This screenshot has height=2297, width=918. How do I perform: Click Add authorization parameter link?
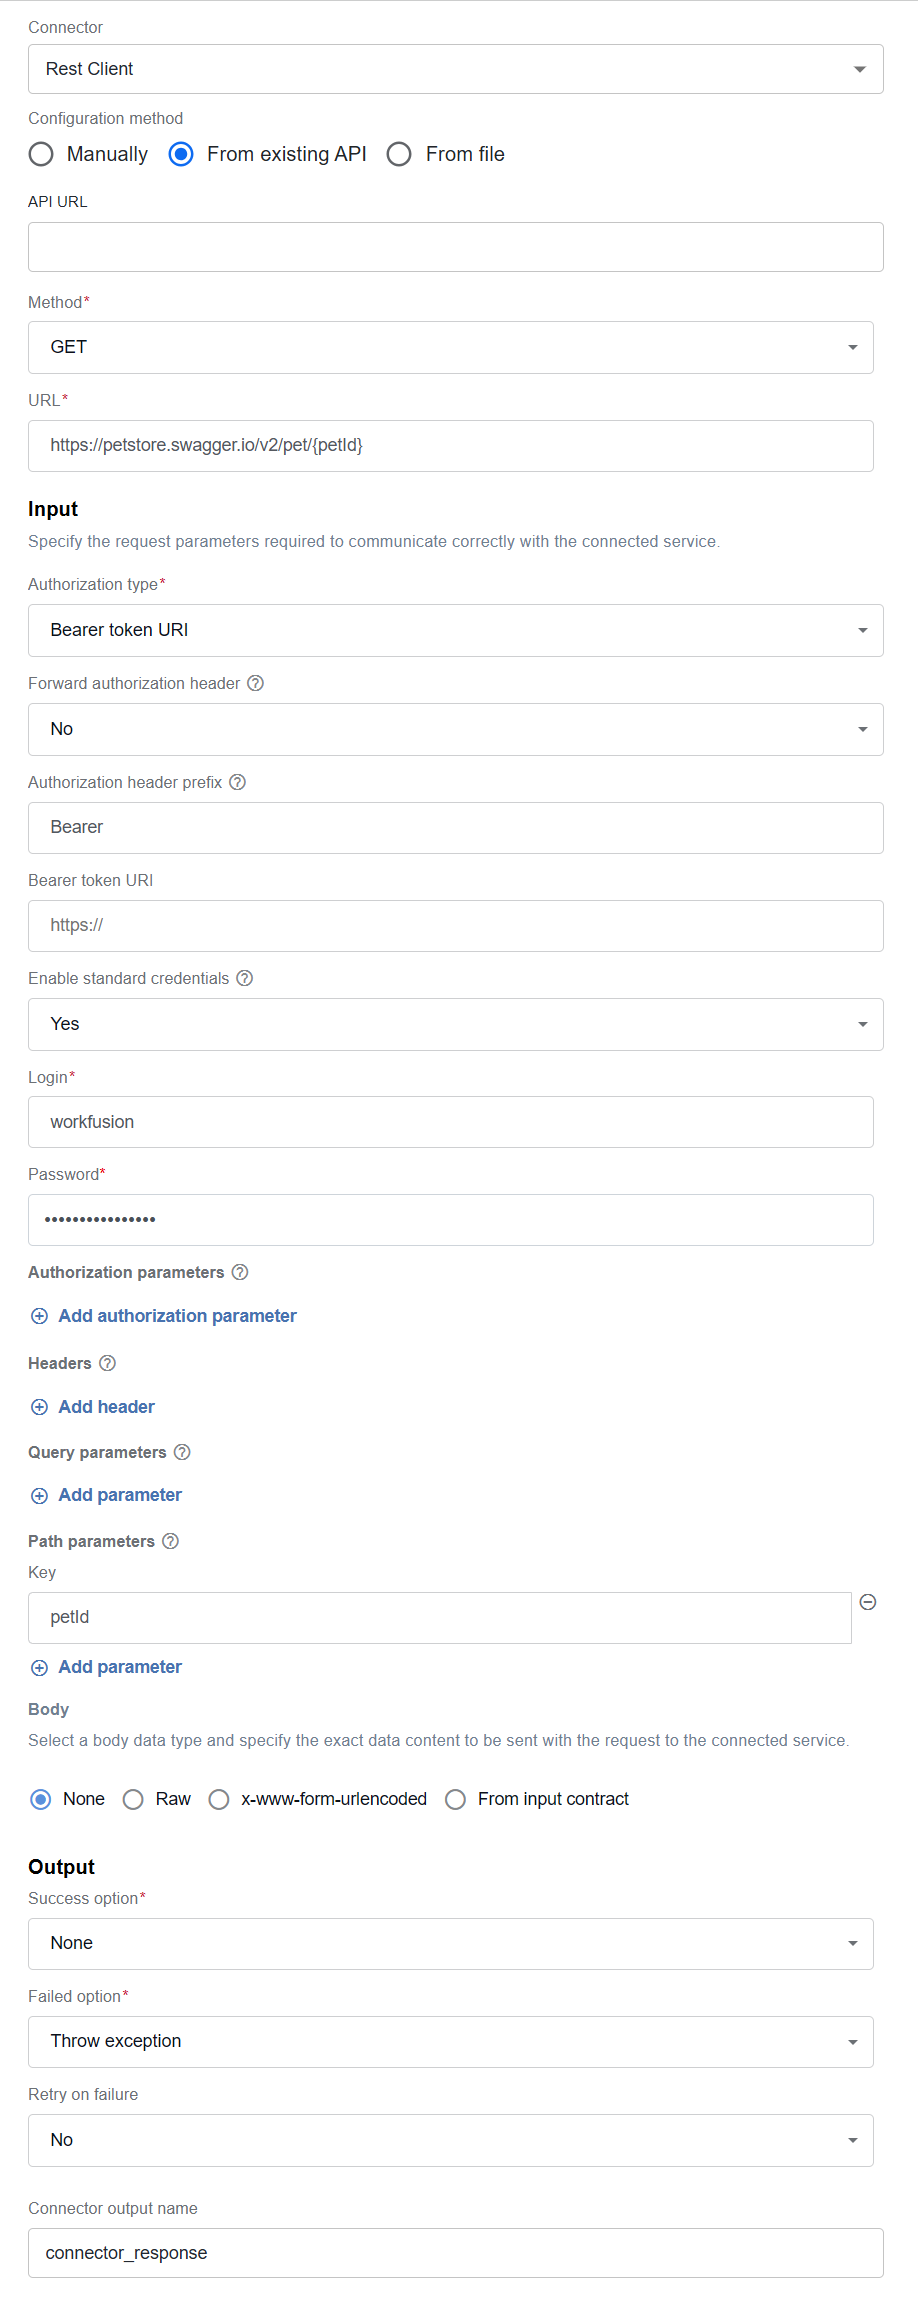click(164, 1316)
